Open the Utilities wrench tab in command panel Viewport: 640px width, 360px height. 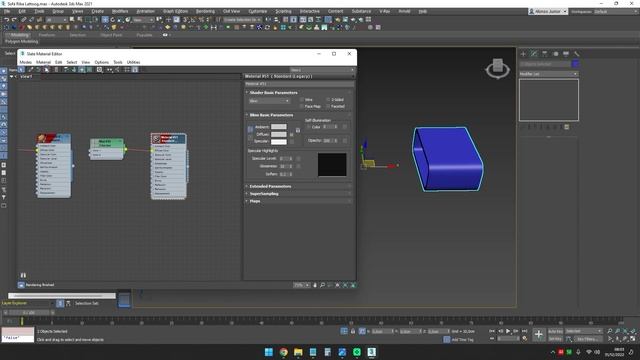click(x=576, y=54)
